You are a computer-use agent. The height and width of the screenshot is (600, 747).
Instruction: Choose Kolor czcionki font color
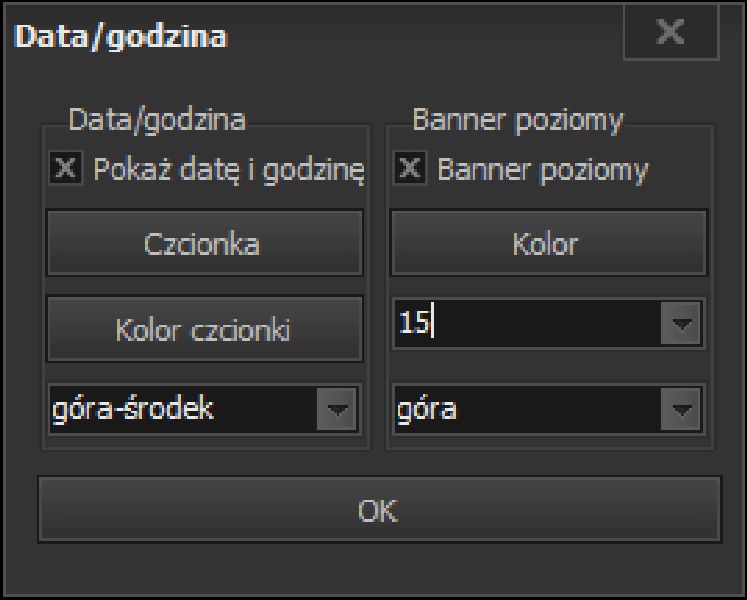pos(205,328)
